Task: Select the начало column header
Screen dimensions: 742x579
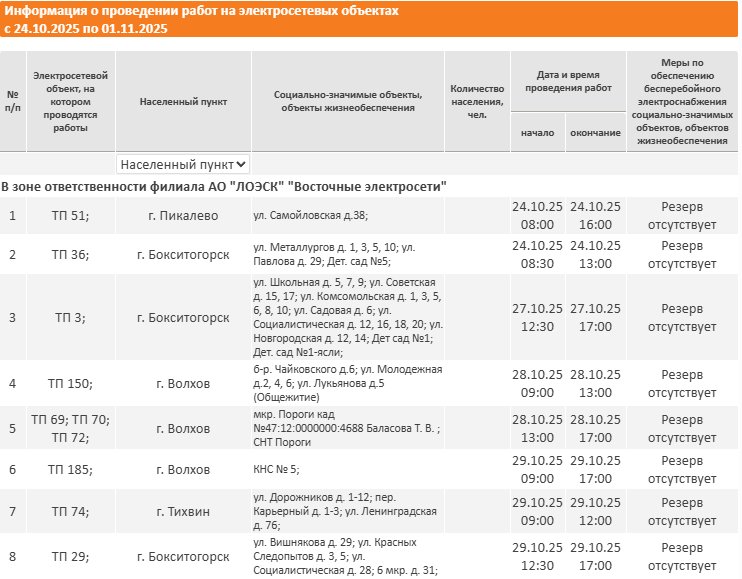Action: 538,132
